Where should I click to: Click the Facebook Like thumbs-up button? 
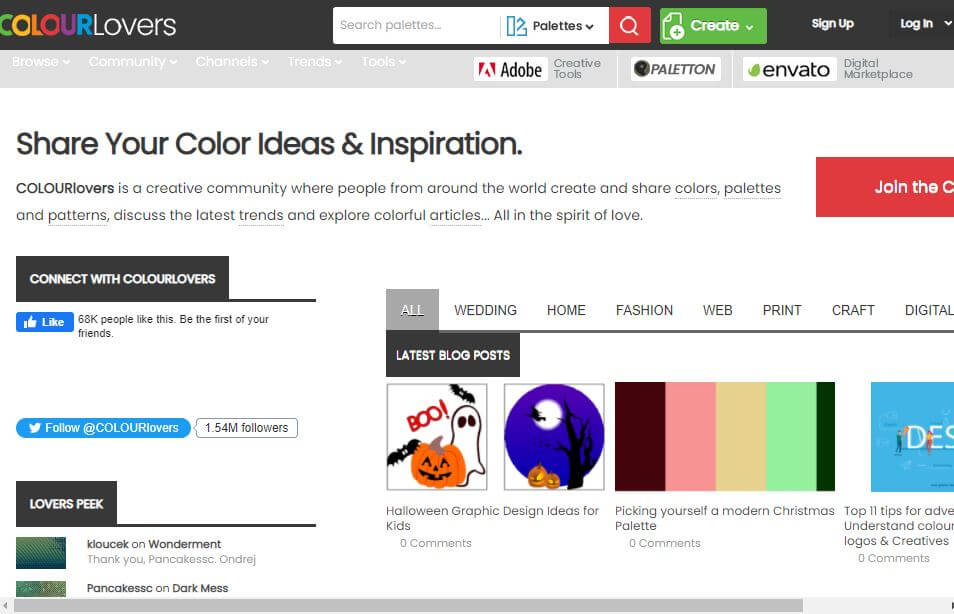(45, 322)
